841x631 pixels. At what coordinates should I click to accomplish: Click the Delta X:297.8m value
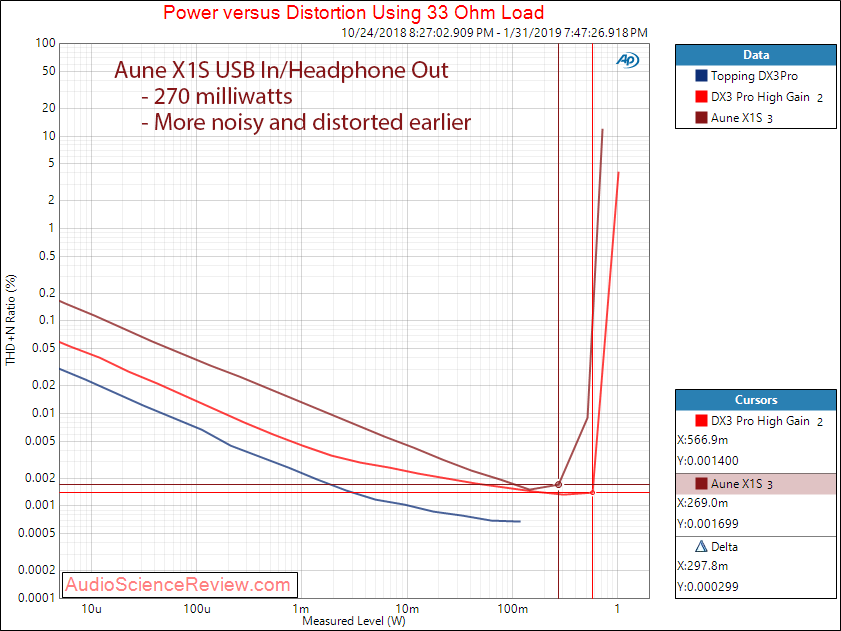coord(703,566)
